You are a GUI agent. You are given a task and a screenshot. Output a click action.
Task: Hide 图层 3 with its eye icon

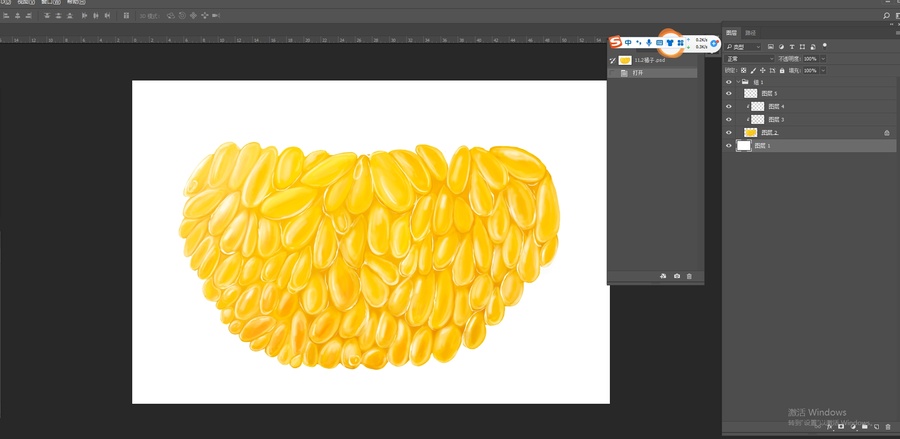click(x=729, y=119)
